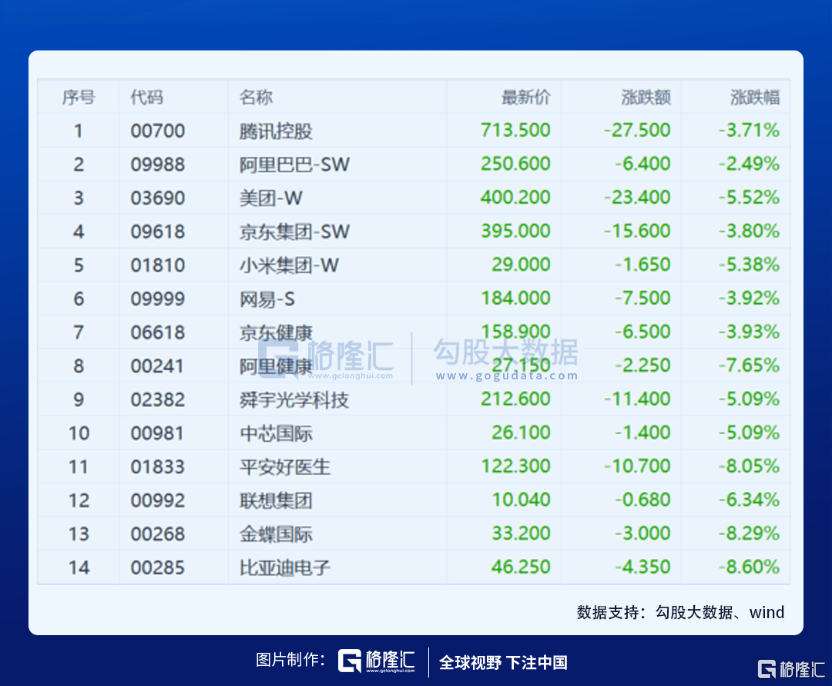Image resolution: width=832 pixels, height=686 pixels.
Task: Click price 10.040
Action: 521,499
